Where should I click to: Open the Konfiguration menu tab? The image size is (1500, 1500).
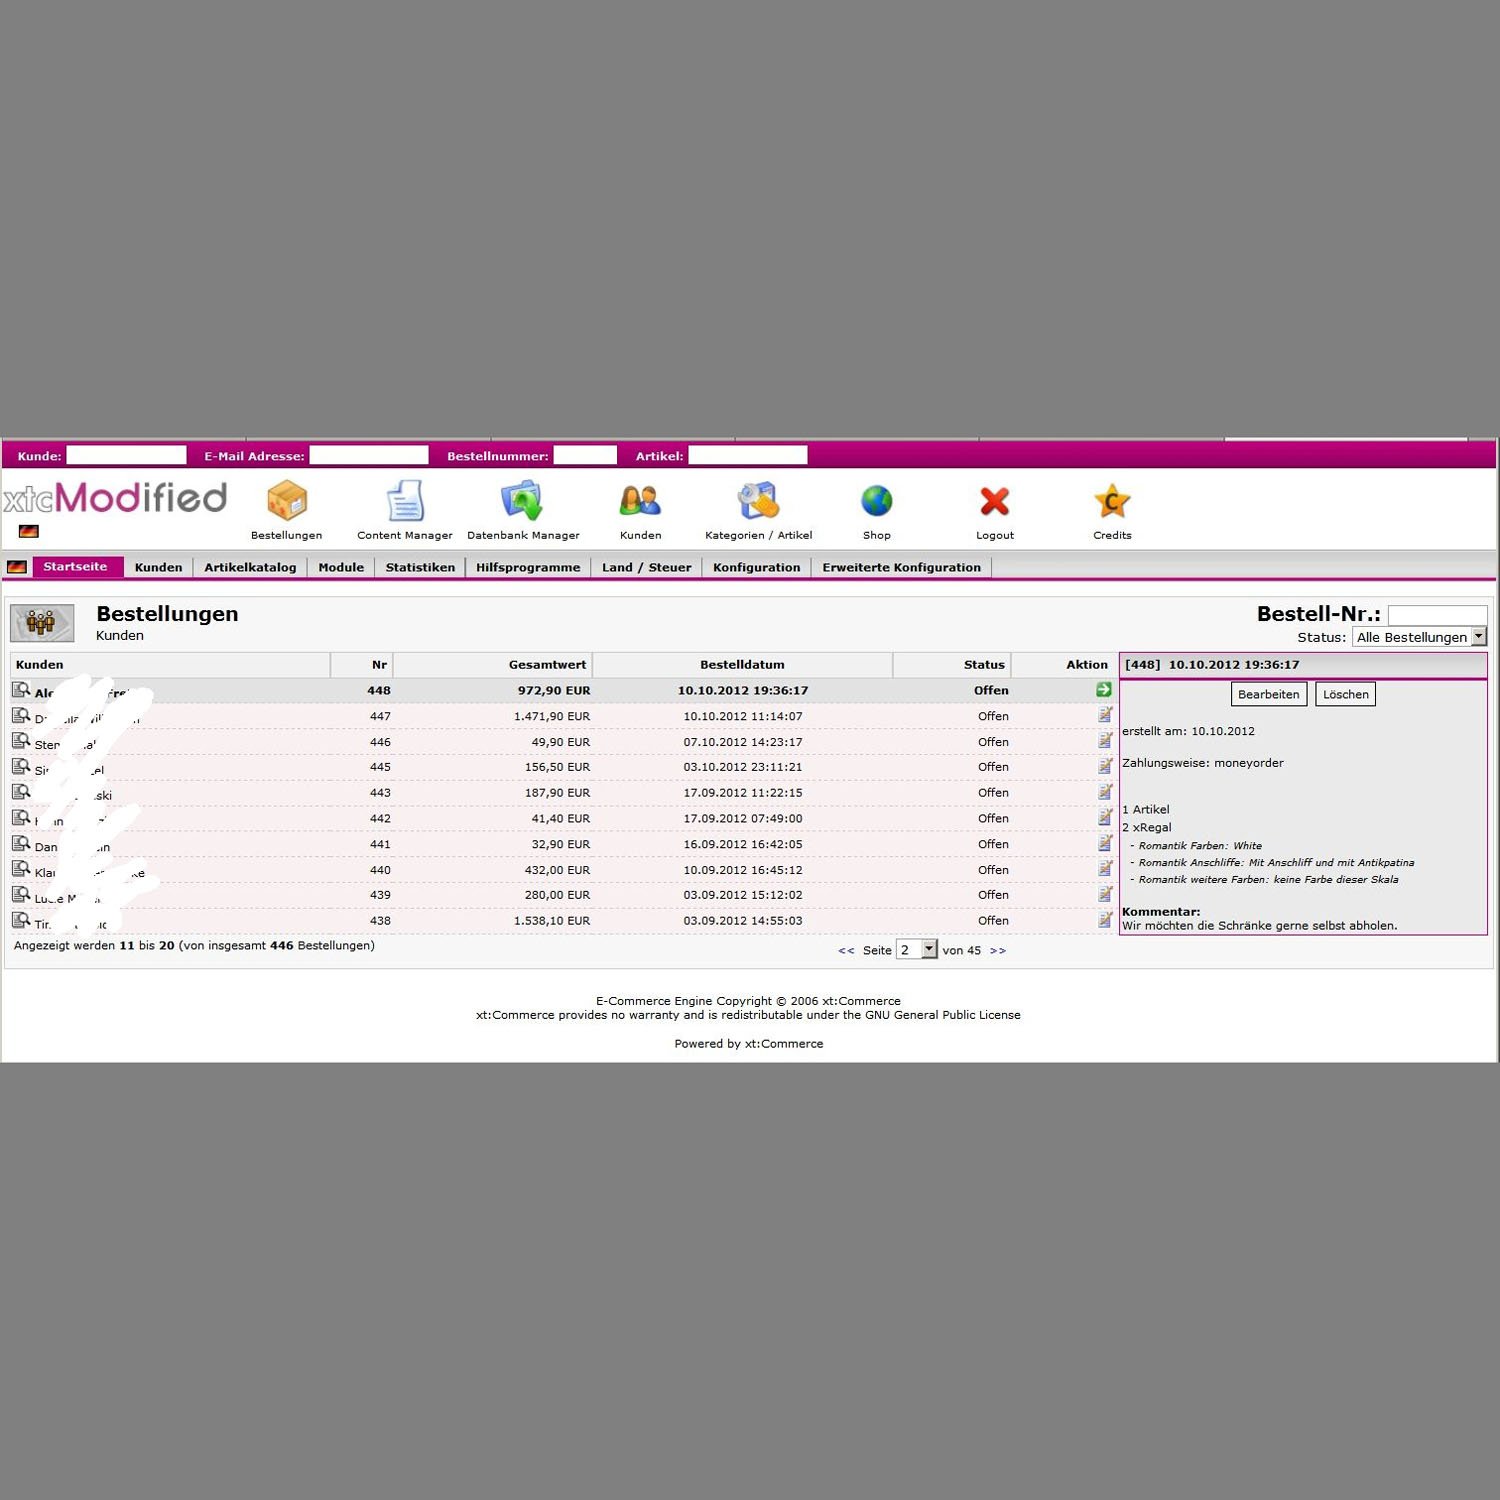tap(756, 567)
